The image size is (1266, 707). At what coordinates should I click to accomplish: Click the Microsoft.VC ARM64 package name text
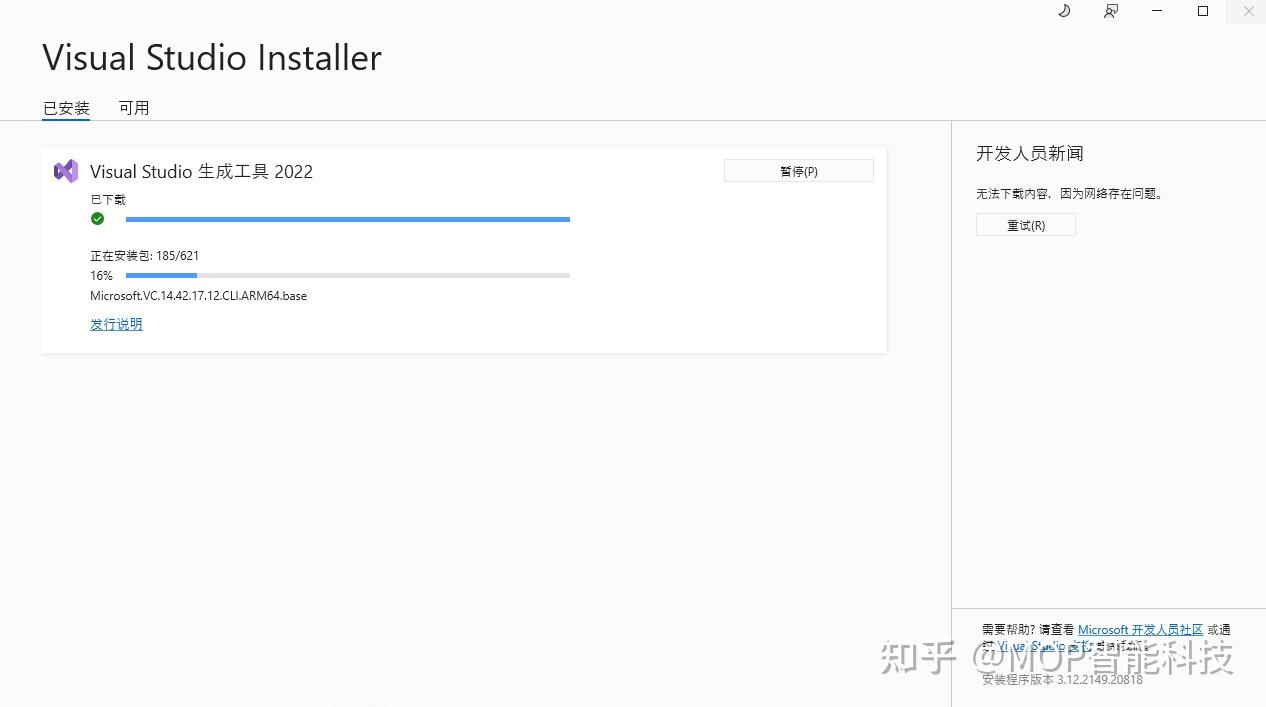point(198,295)
